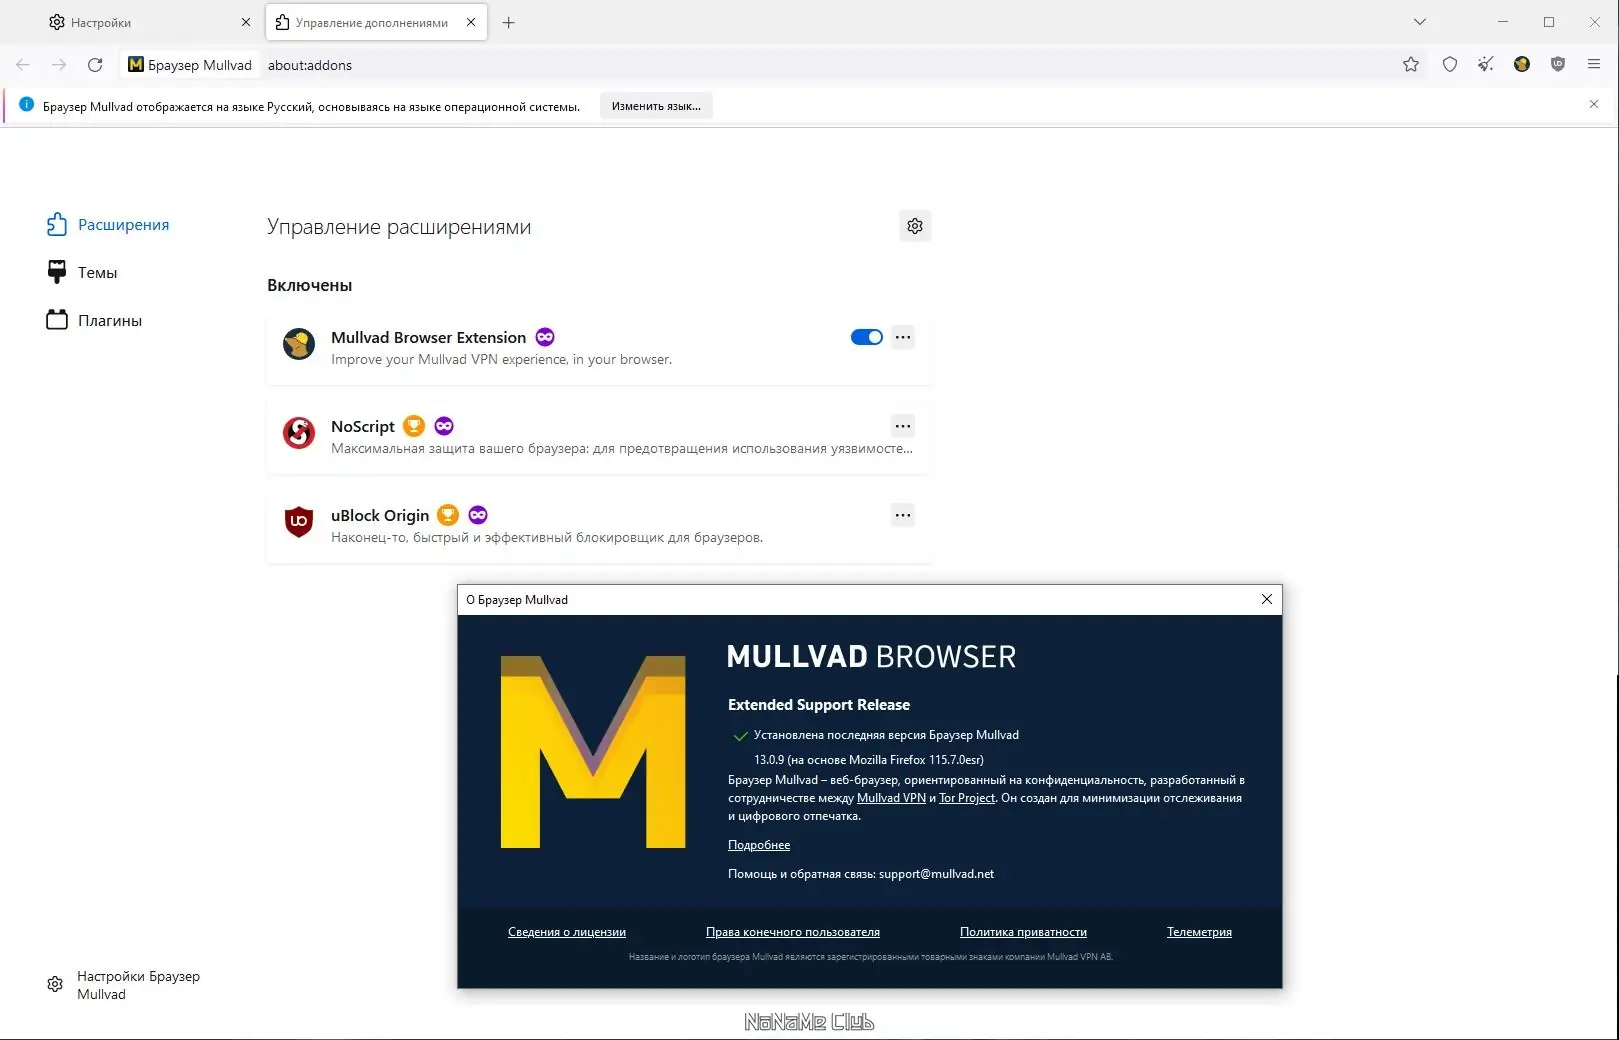Click the Mullvad Browser Extension logo icon
This screenshot has width=1619, height=1040.
pyautogui.click(x=299, y=344)
